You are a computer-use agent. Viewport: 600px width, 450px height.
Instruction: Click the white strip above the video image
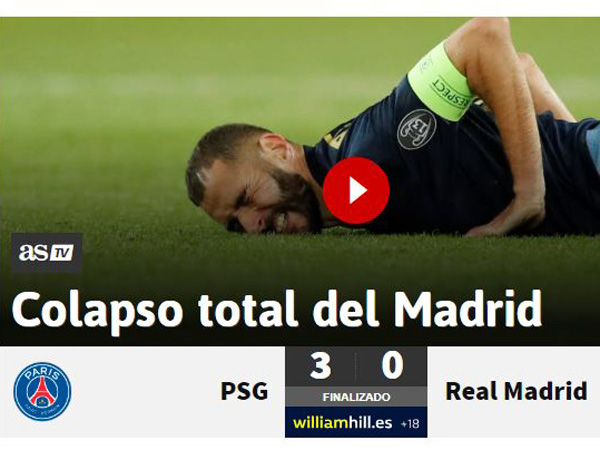[x=300, y=8]
